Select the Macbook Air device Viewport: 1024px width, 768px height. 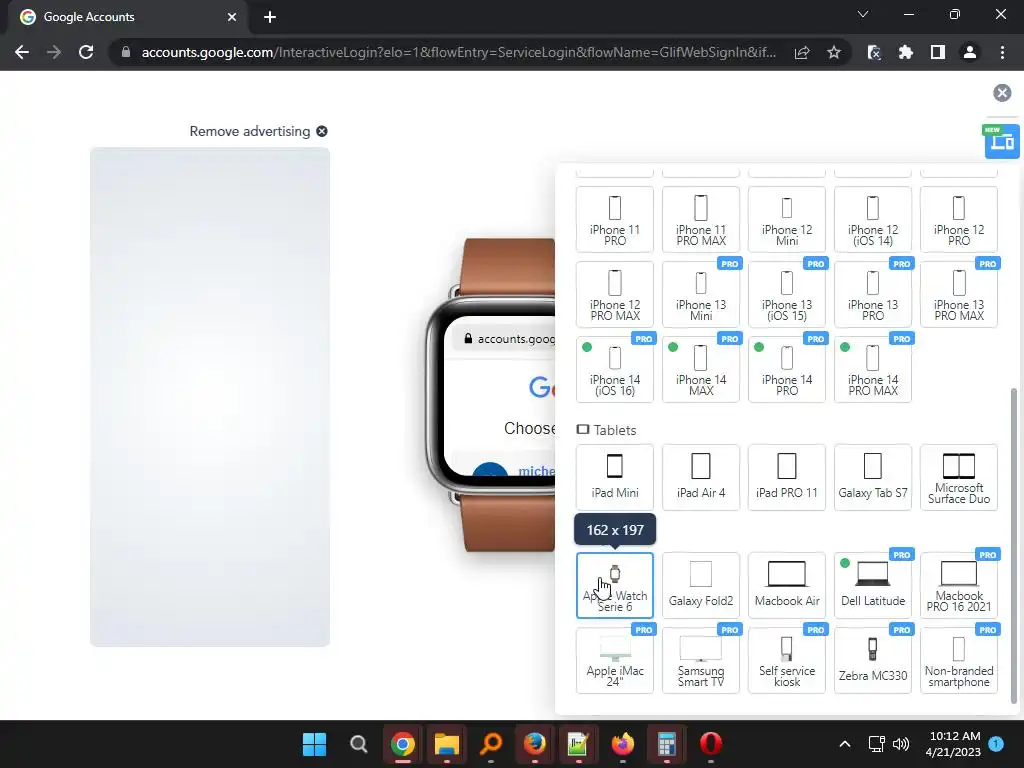click(787, 585)
